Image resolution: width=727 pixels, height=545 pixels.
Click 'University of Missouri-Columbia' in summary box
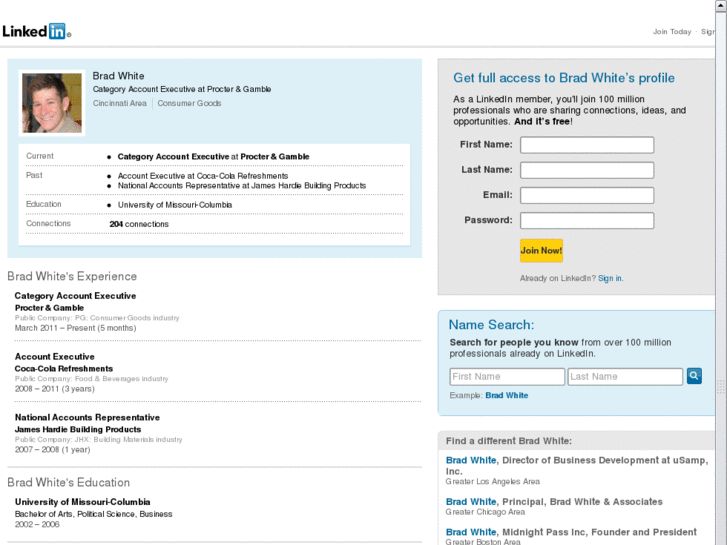pos(175,205)
